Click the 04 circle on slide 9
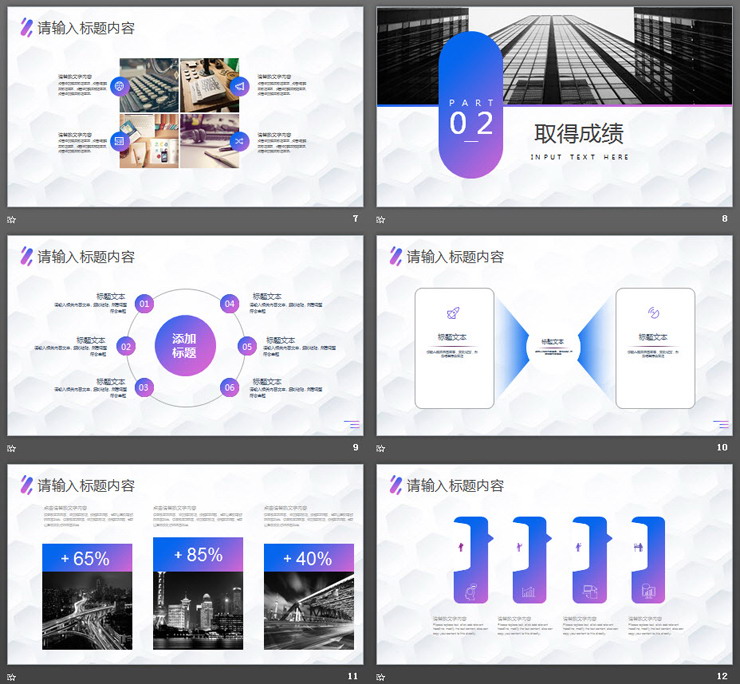Viewport: 740px width, 684px height. 229,304
